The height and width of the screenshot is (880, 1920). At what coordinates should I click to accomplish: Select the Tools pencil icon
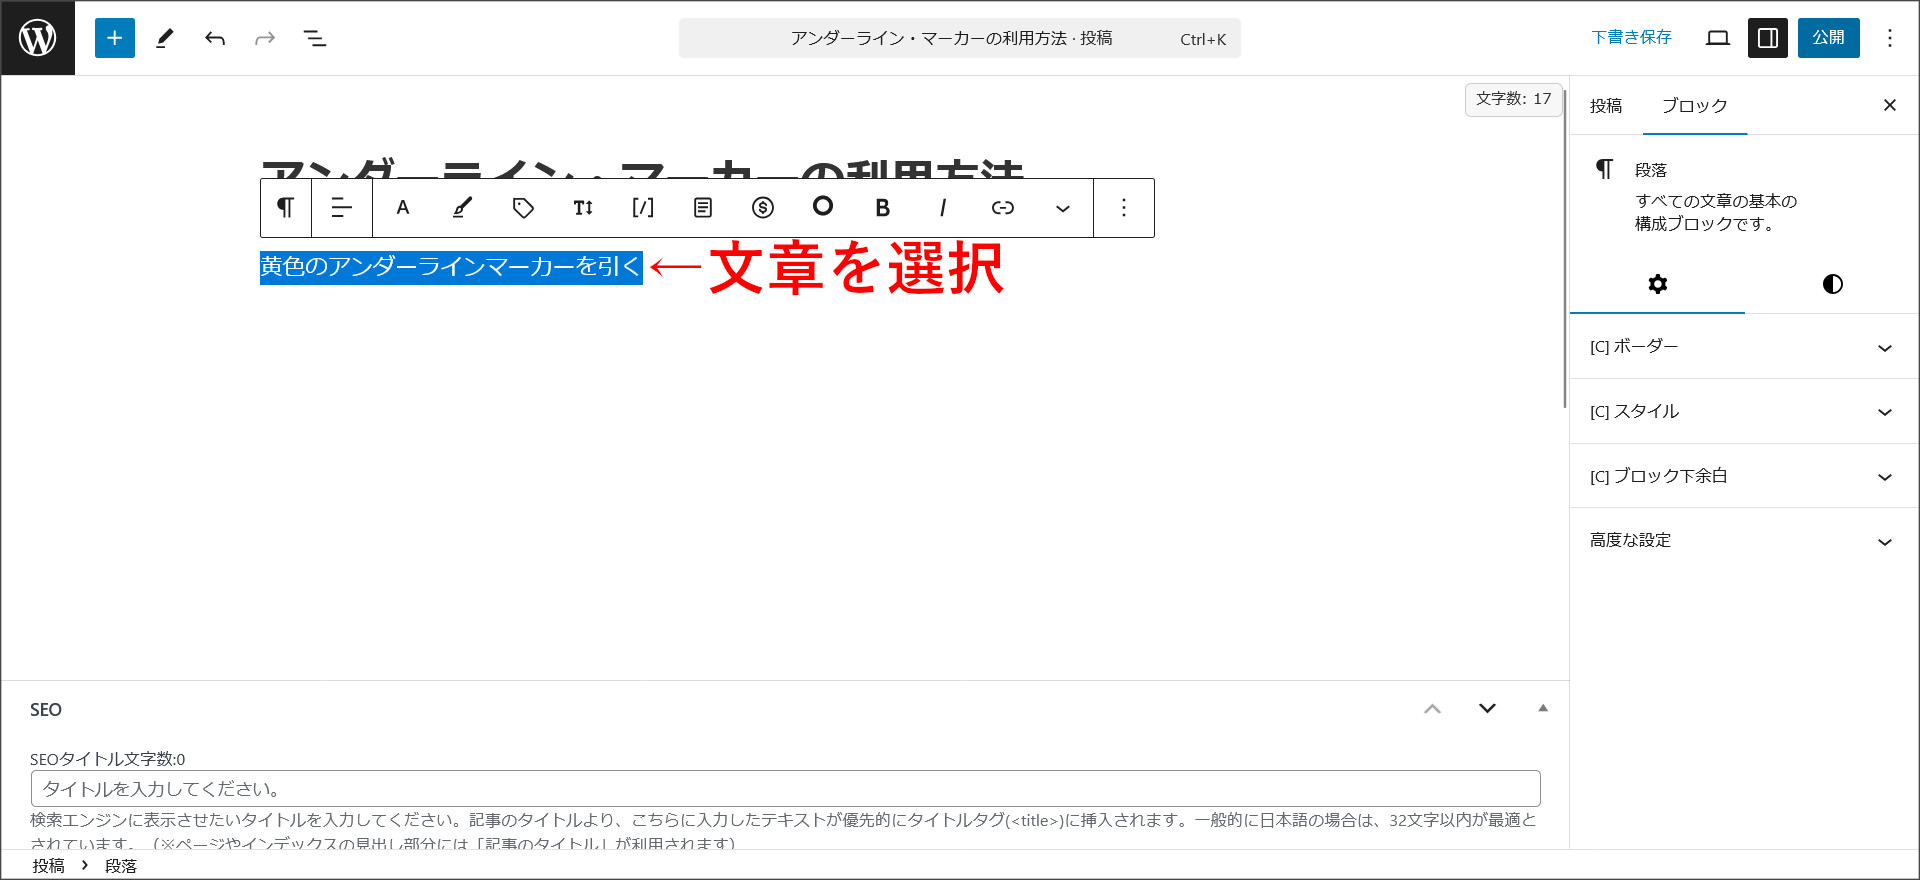coord(165,38)
